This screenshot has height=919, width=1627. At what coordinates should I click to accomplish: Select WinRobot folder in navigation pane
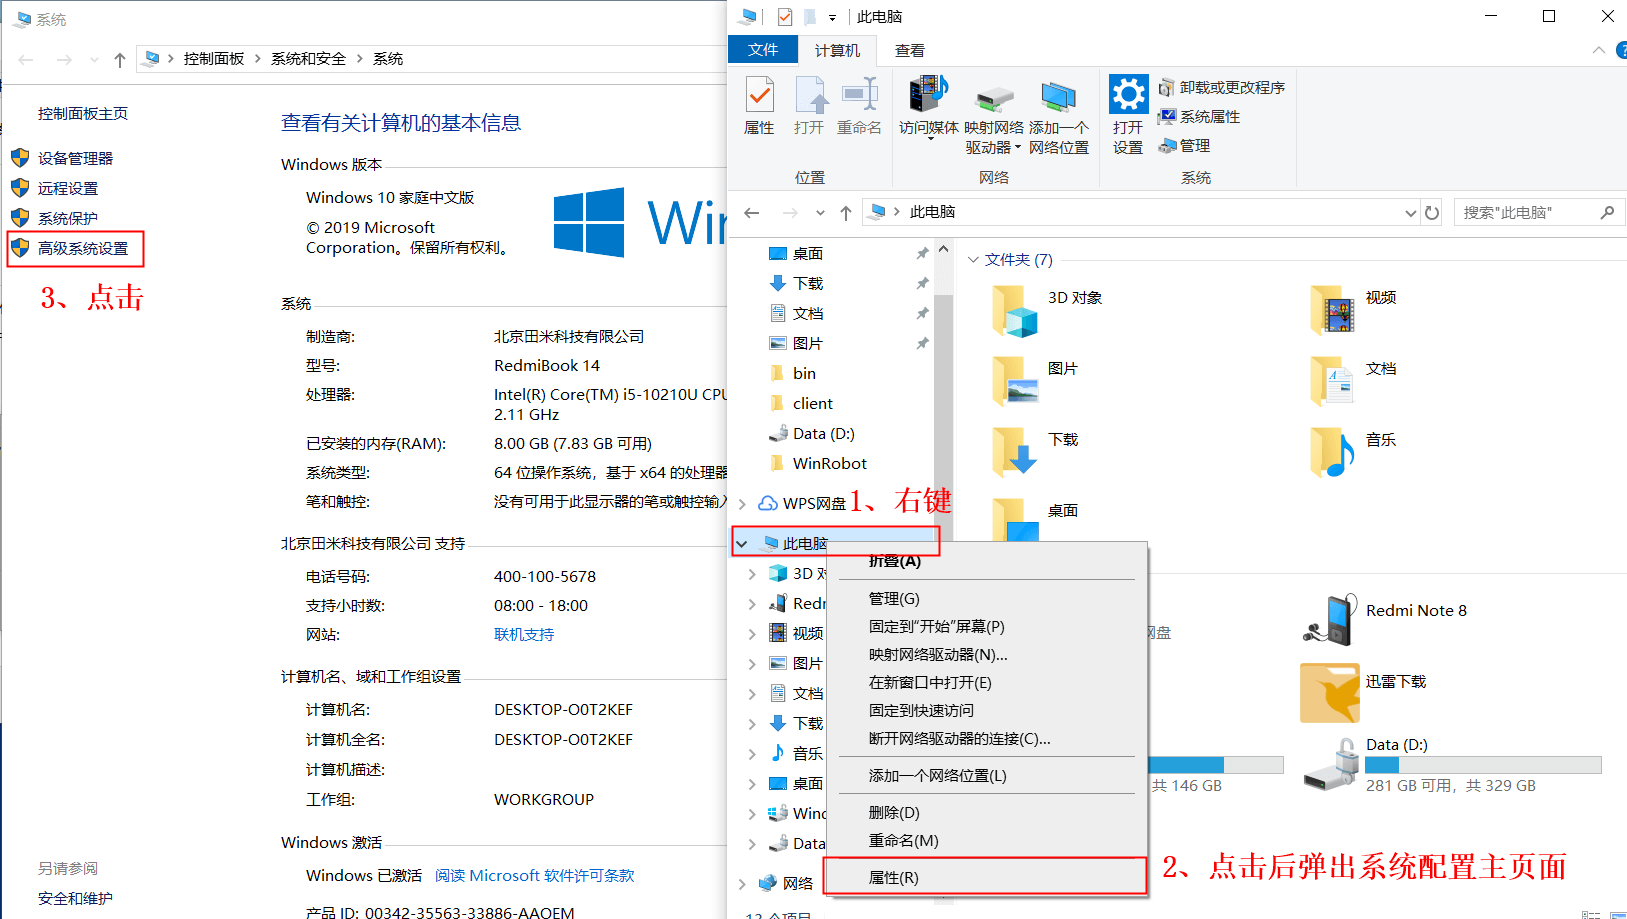829,463
